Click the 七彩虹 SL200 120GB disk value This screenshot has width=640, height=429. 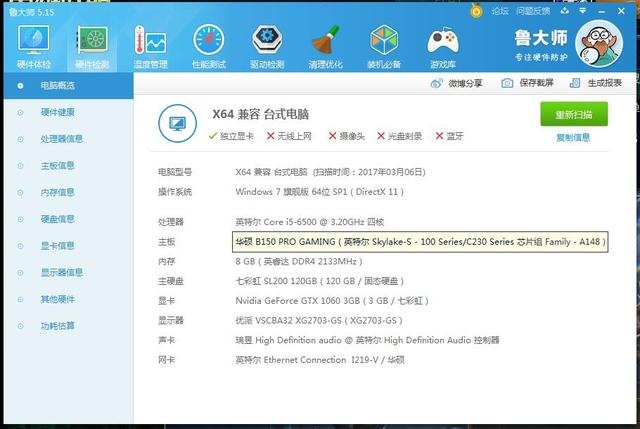click(x=320, y=281)
